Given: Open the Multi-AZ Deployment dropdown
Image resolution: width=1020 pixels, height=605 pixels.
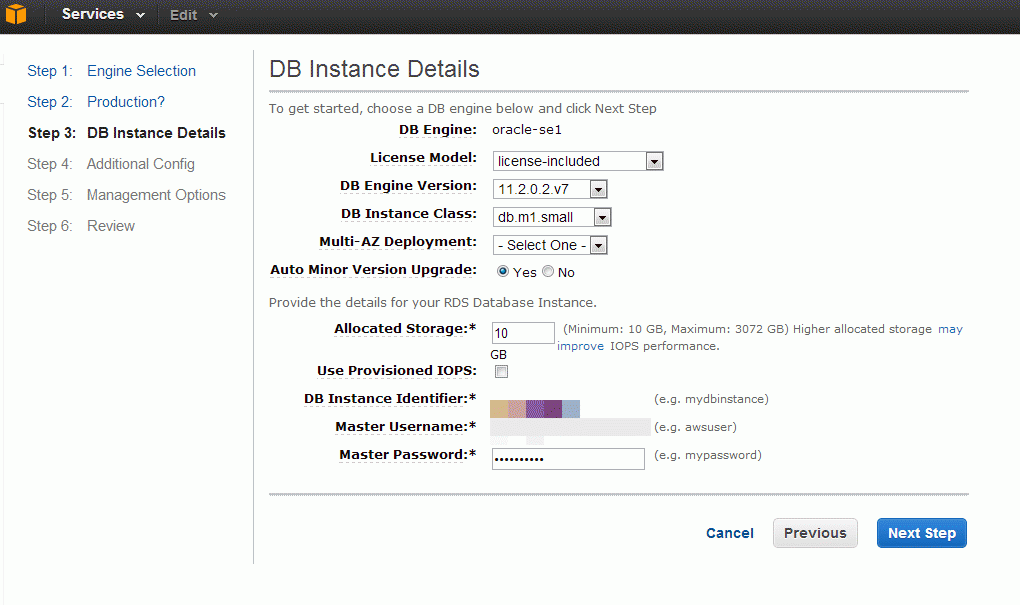Looking at the screenshot, I should (x=550, y=245).
